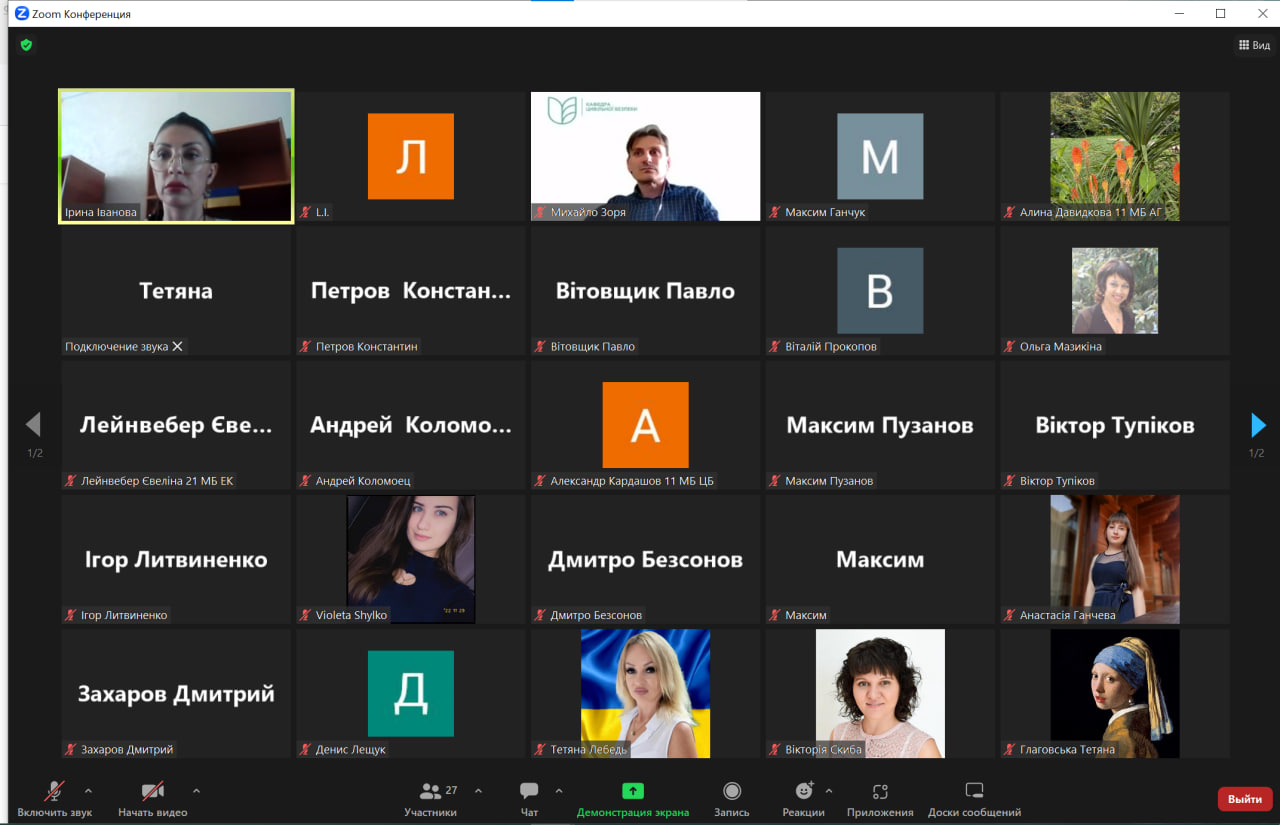Image resolution: width=1280 pixels, height=825 pixels.
Task: Unmute microphone with Включить звук
Action: 55,798
